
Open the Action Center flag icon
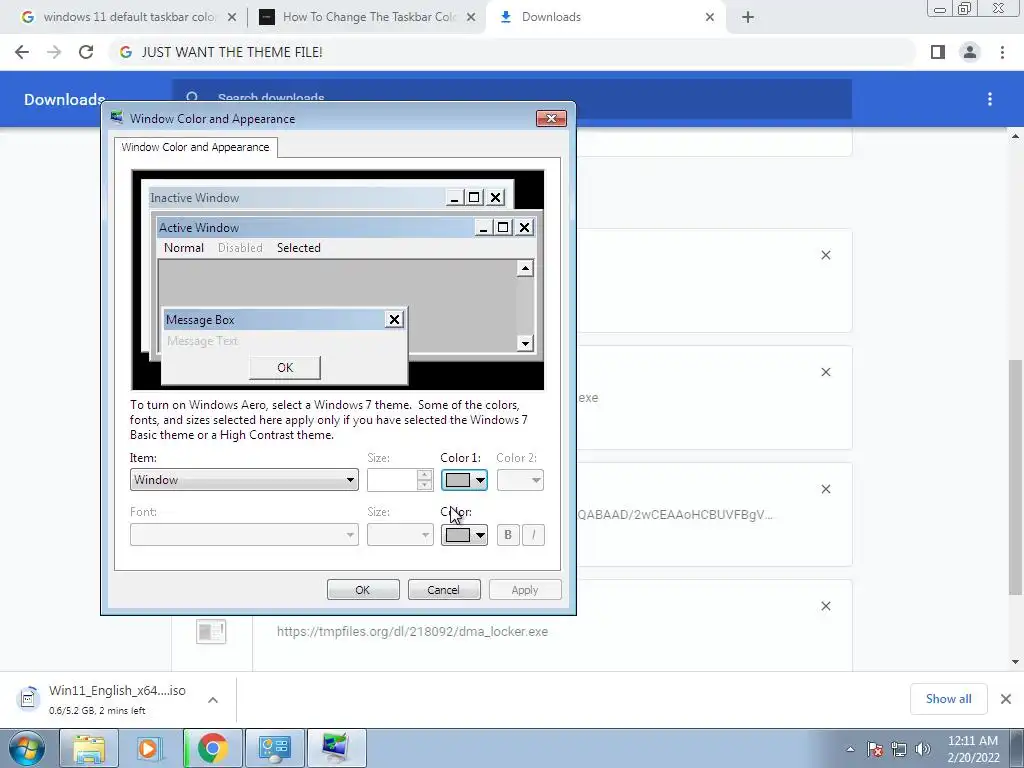pyautogui.click(x=875, y=749)
